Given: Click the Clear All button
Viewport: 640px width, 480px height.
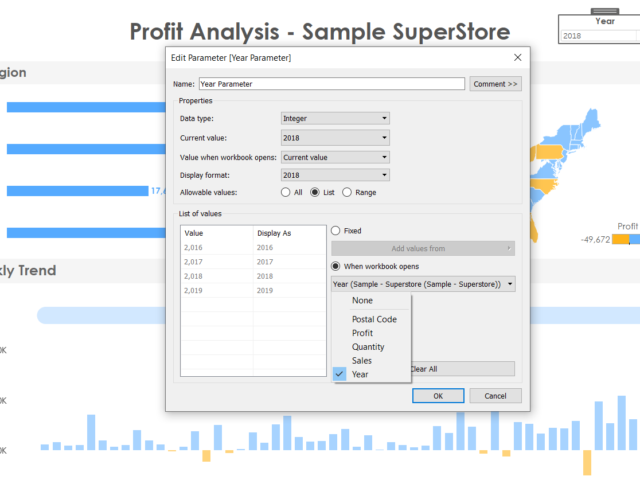Looking at the screenshot, I should [462, 369].
